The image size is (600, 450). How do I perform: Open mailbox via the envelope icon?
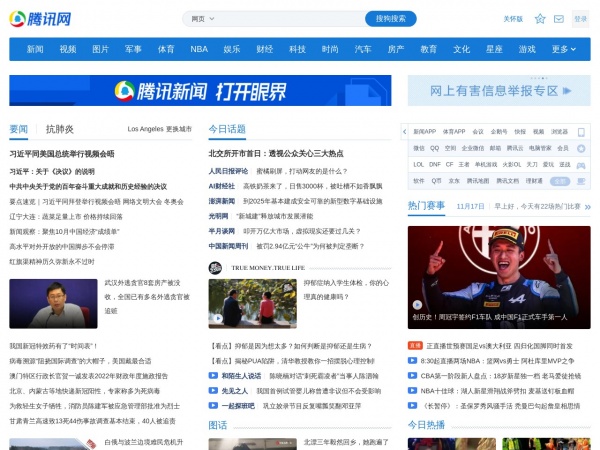coord(560,18)
